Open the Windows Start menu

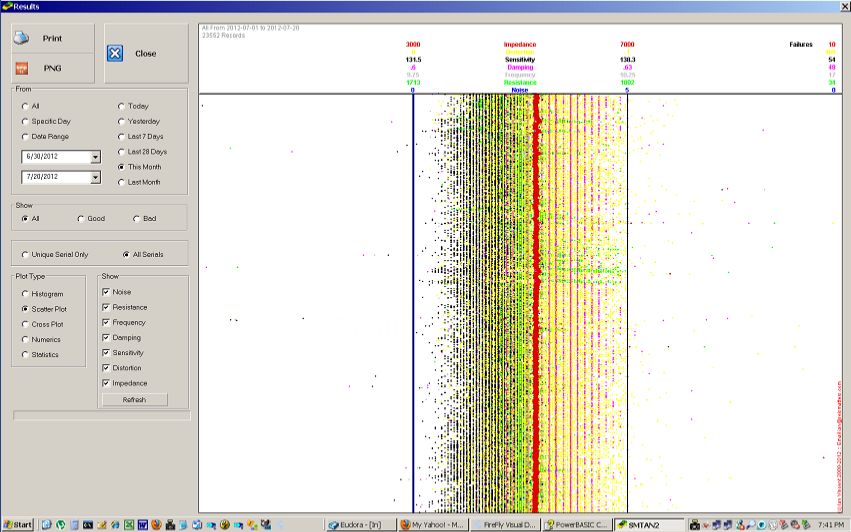point(18,525)
